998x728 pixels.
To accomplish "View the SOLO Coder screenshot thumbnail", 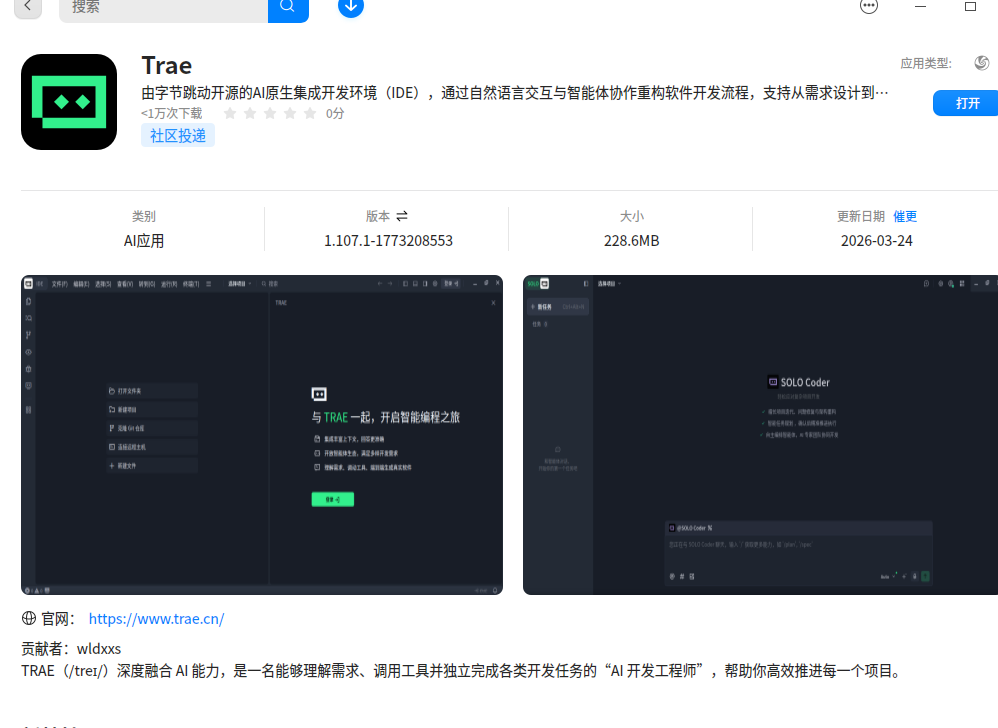I will point(761,435).
